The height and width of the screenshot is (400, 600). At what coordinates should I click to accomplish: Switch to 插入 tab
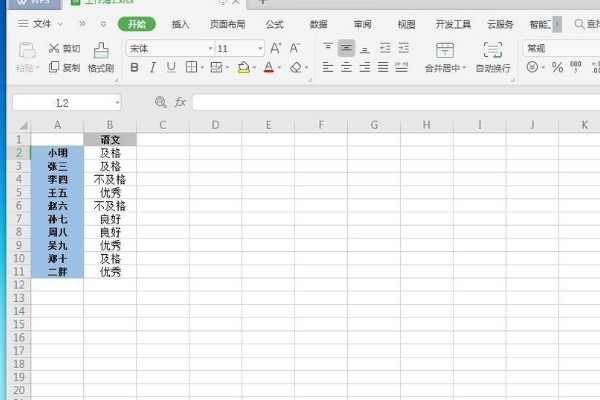coord(181,24)
